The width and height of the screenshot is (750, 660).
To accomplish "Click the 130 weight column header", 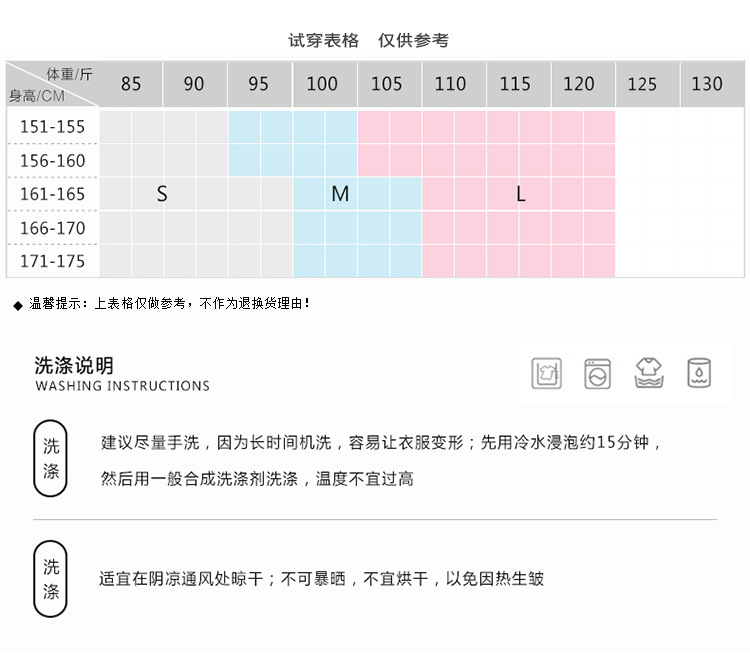I will click(x=707, y=85).
